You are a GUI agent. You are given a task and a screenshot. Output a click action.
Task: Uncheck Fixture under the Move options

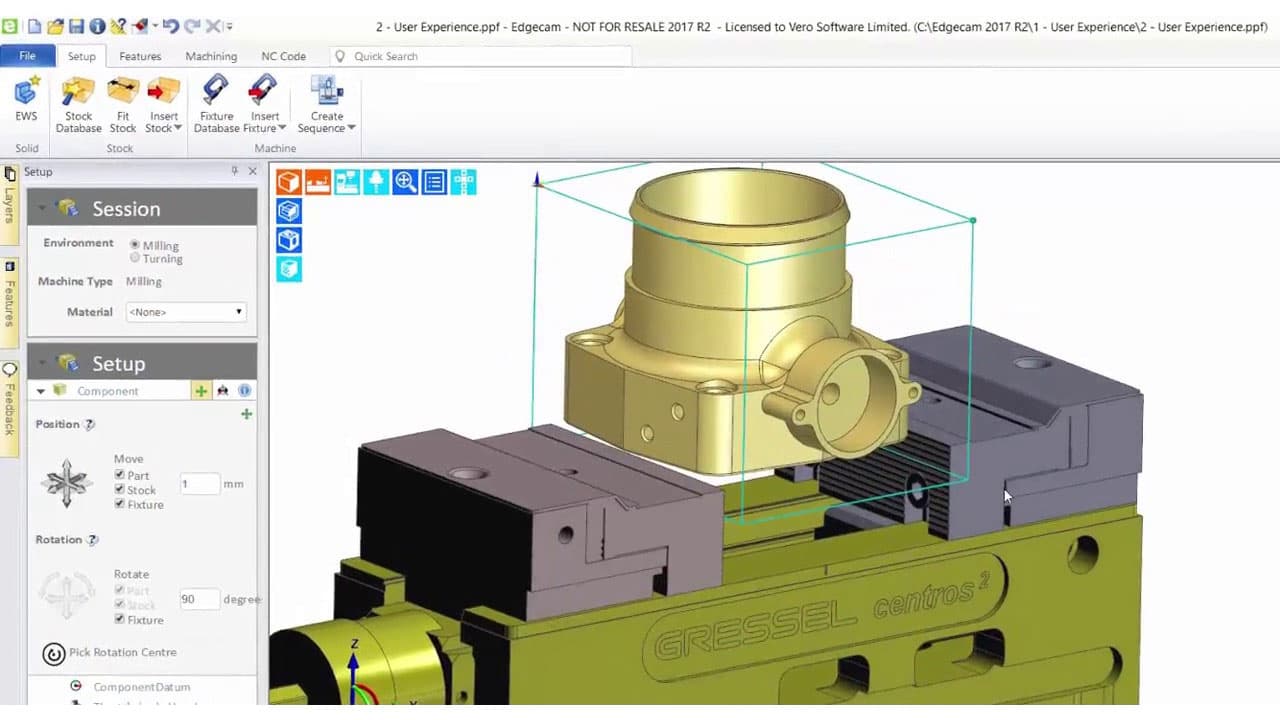[x=120, y=505]
